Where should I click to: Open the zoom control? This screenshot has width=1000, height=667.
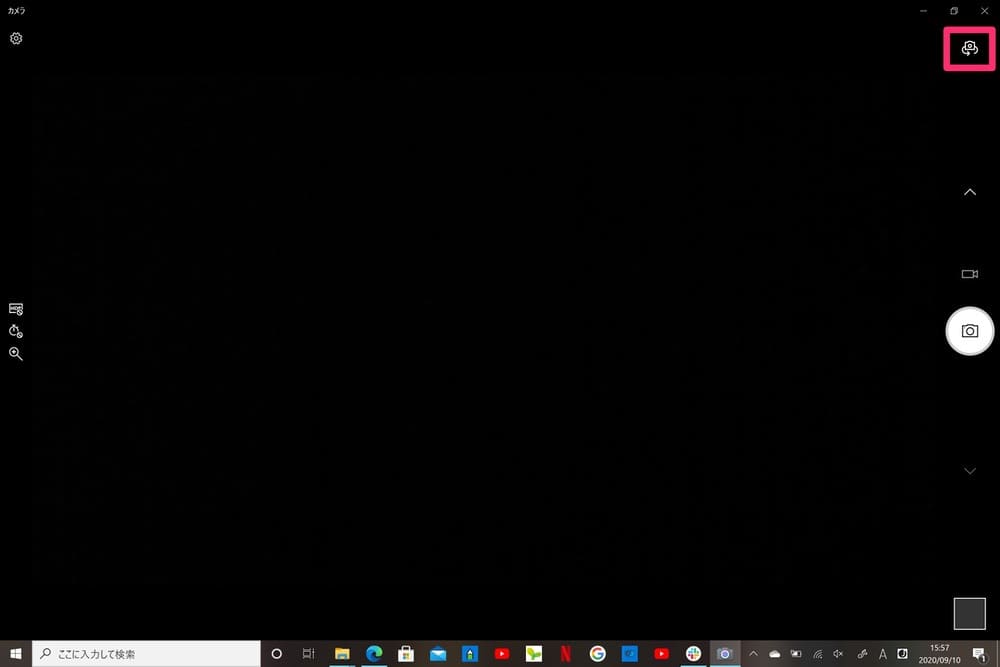16,354
